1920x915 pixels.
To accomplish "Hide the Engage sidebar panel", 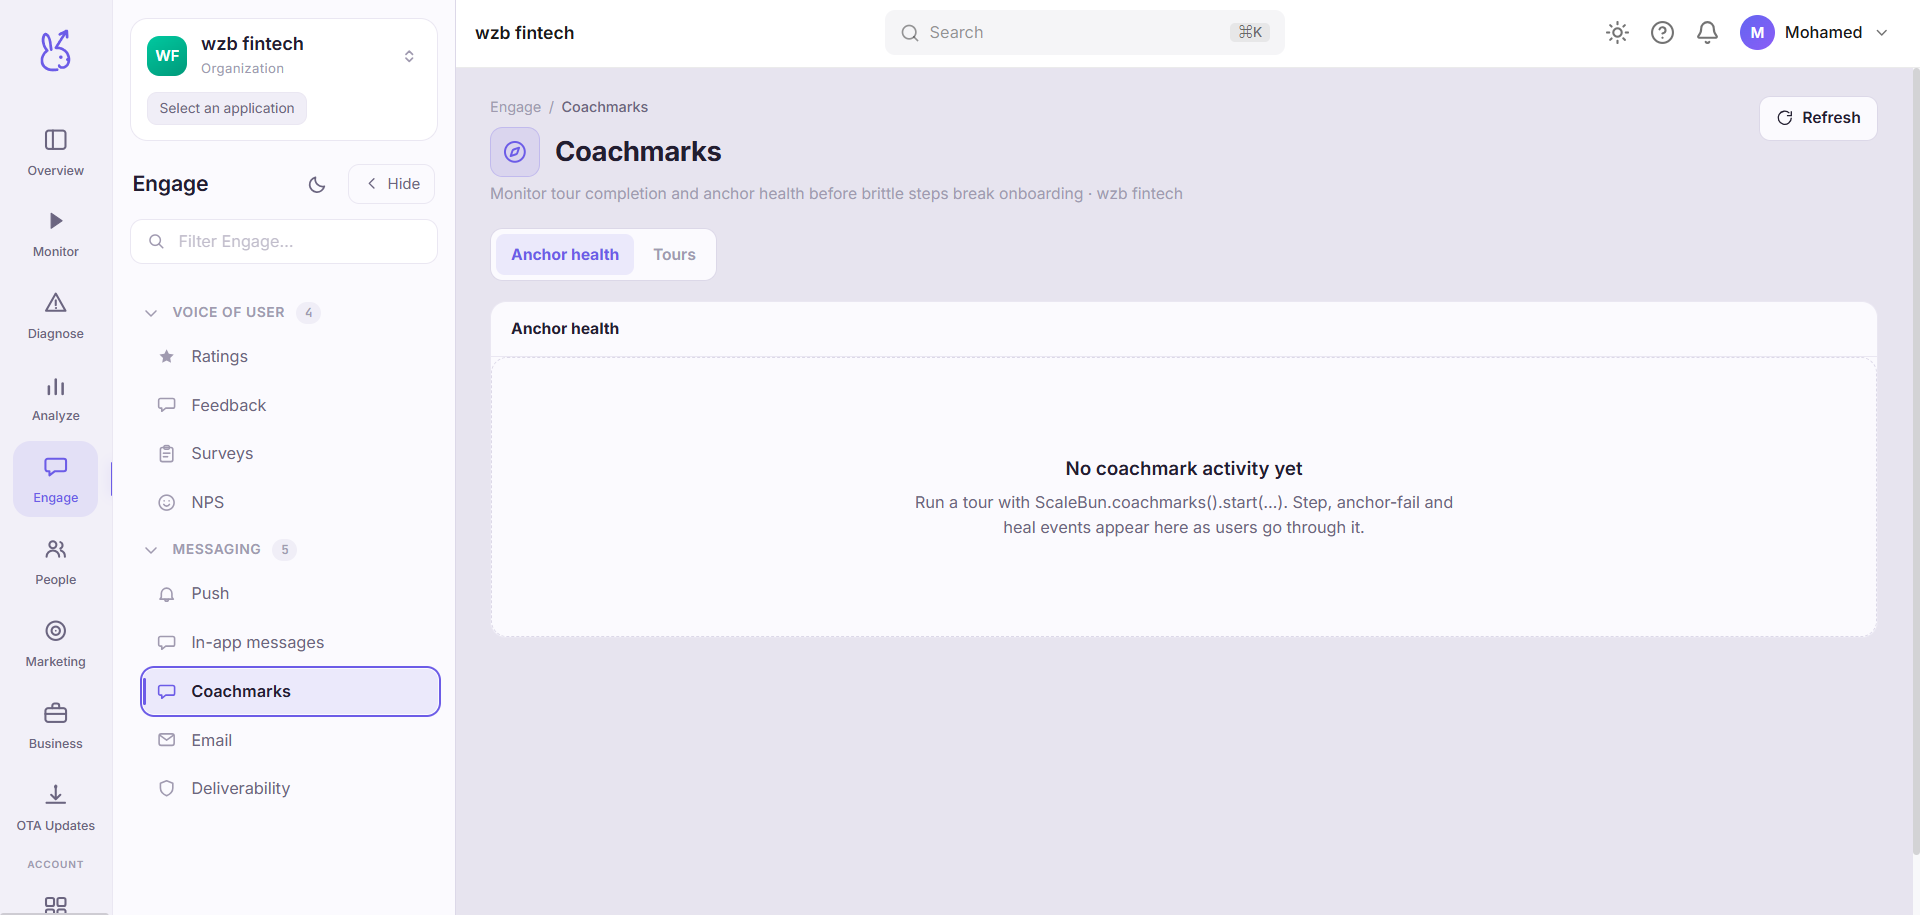I will 392,184.
